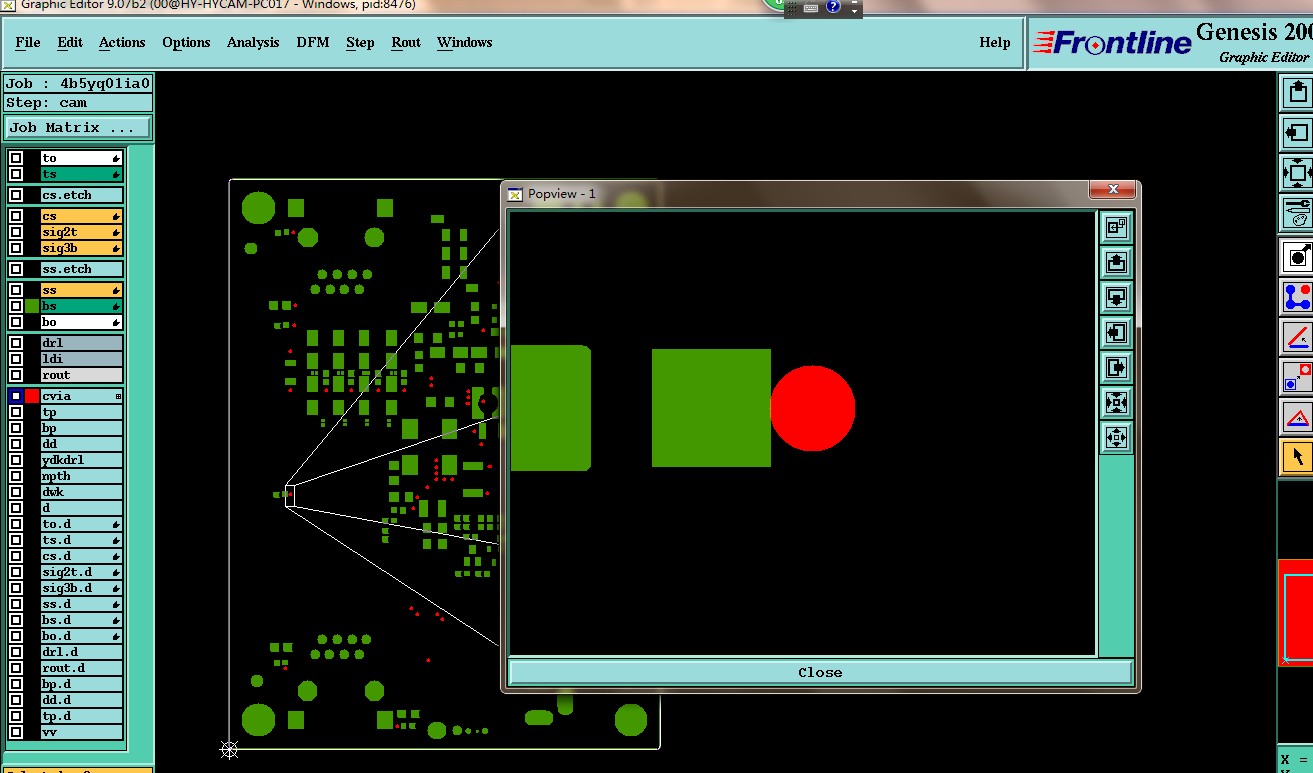Select the ldi layer name

(x=81, y=359)
